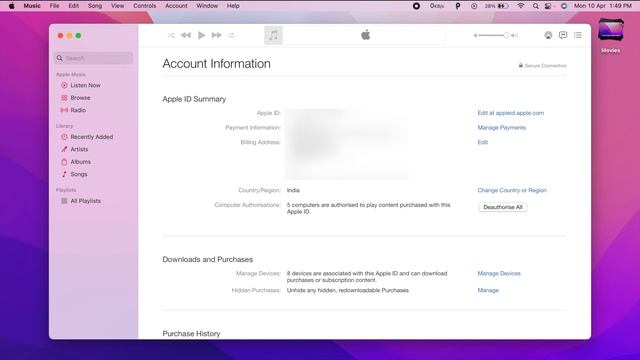Open Control Centre in the menu bar
Screen dimensions: 640x360
(x=549, y=6)
